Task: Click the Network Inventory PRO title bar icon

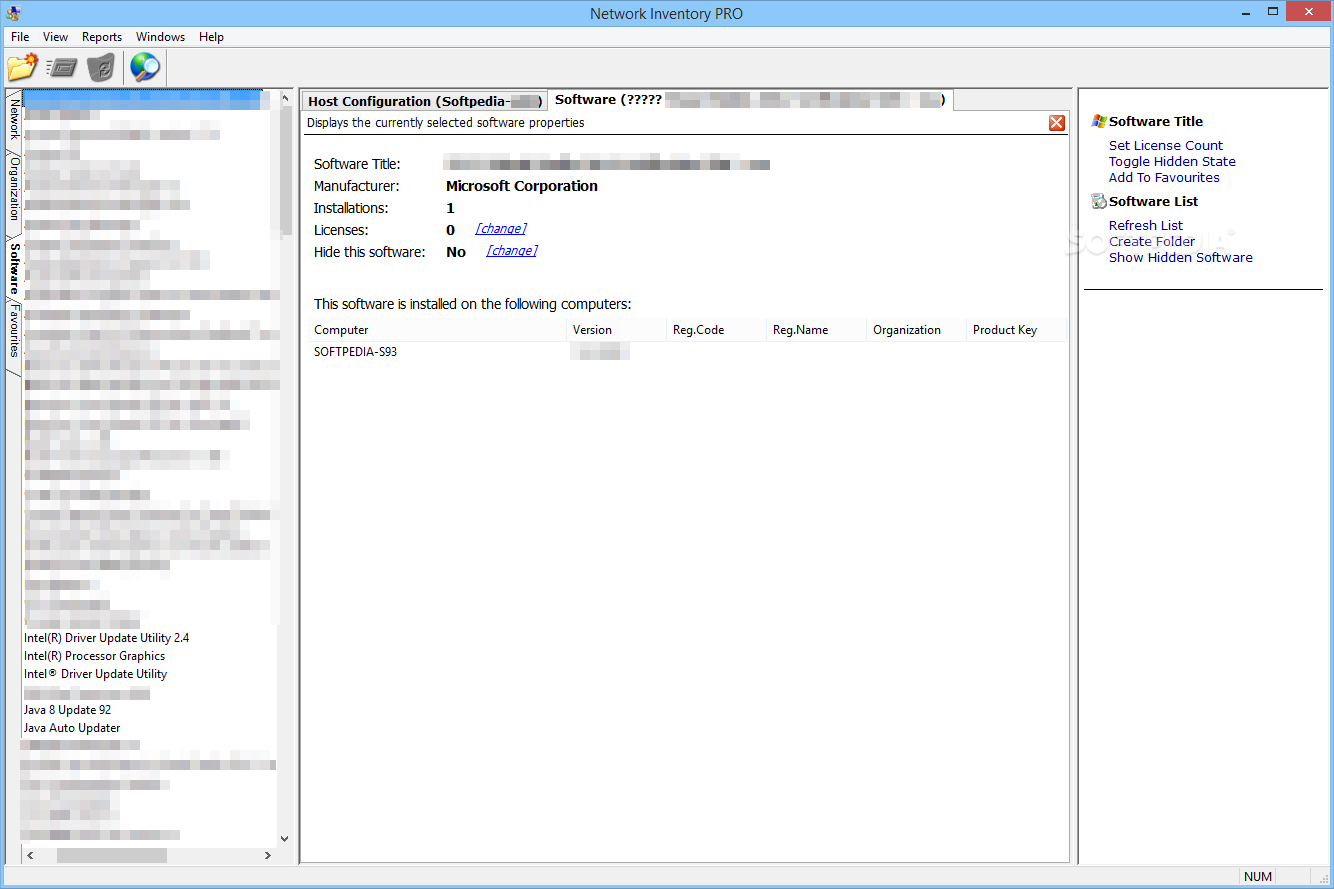Action: [14, 13]
